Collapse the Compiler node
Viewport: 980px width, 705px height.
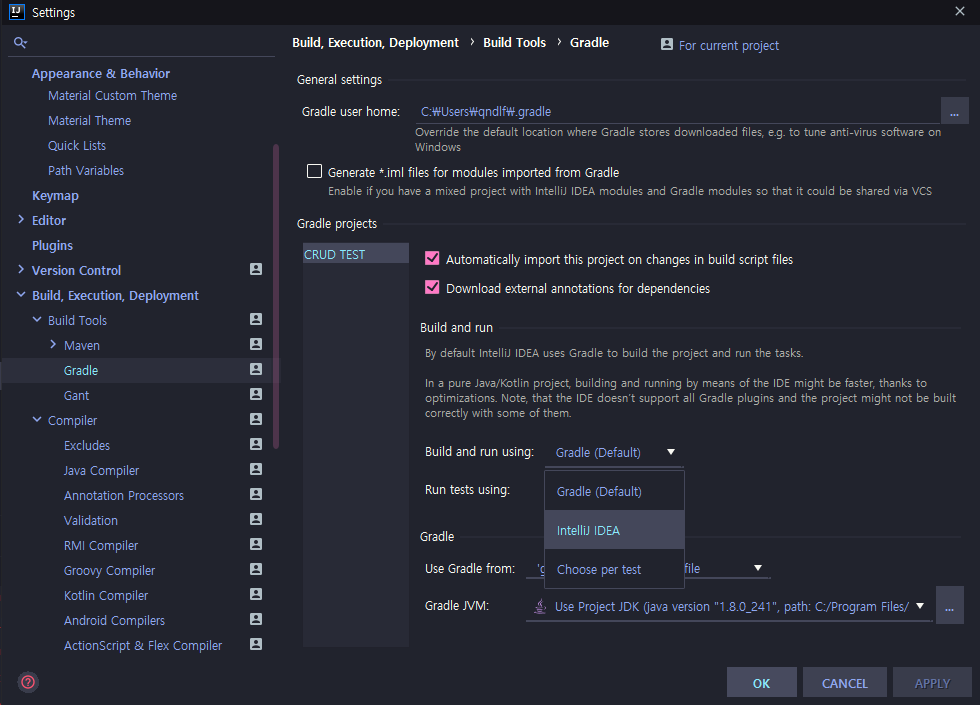coord(37,419)
